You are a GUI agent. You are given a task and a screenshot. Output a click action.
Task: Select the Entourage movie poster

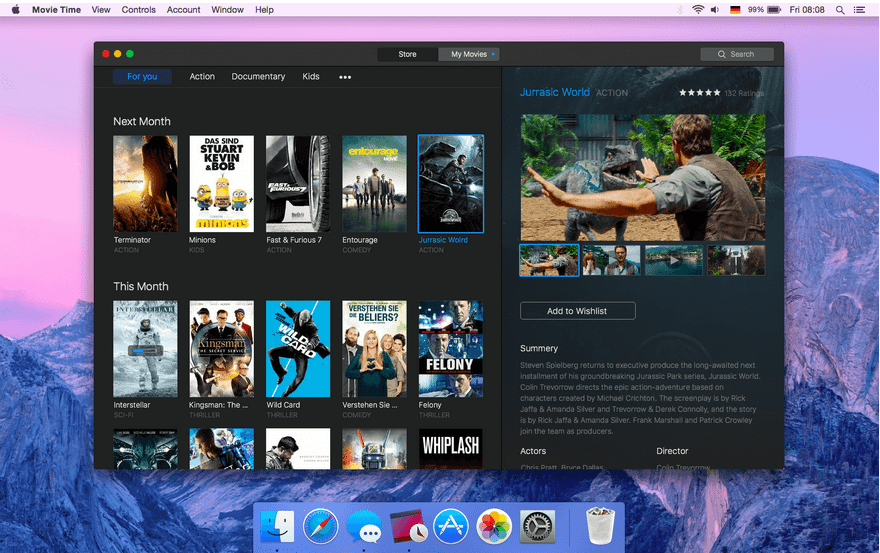[374, 184]
